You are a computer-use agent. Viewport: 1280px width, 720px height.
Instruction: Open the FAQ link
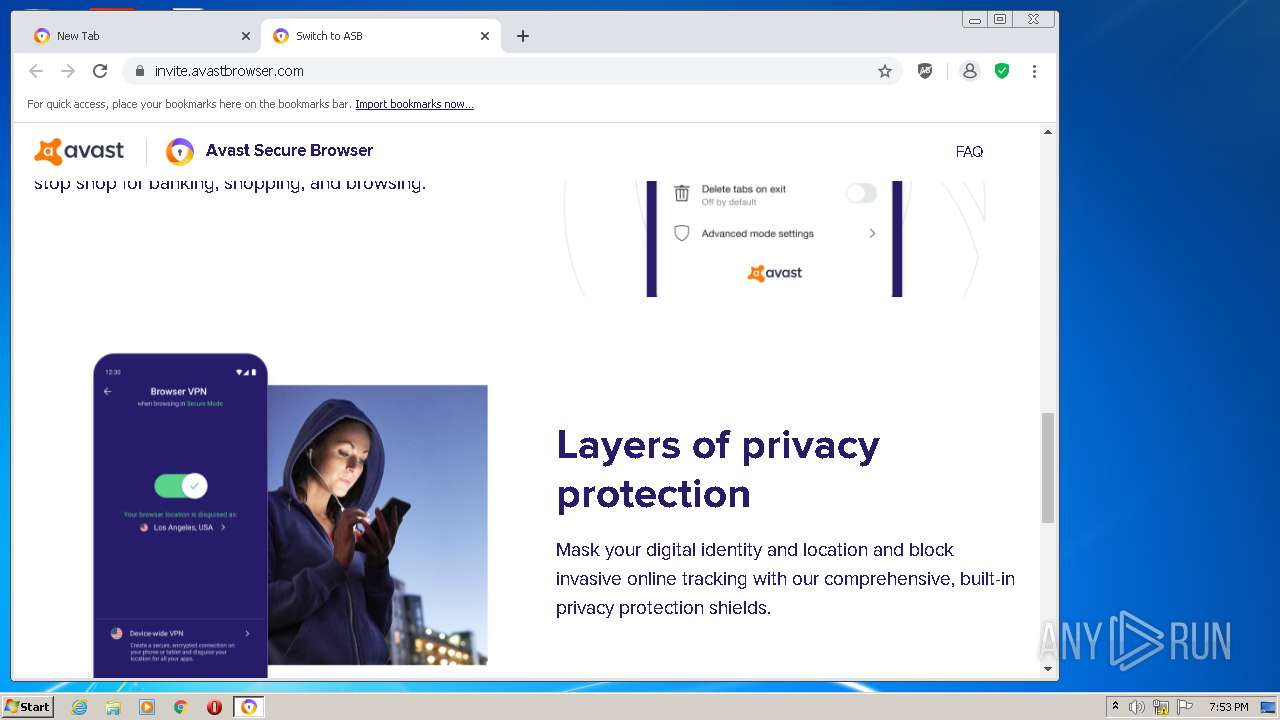pyautogui.click(x=969, y=152)
